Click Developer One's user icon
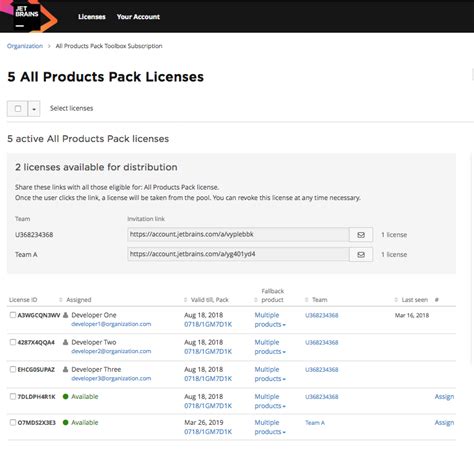Image resolution: width=474 pixels, height=452 pixels. click(66, 315)
